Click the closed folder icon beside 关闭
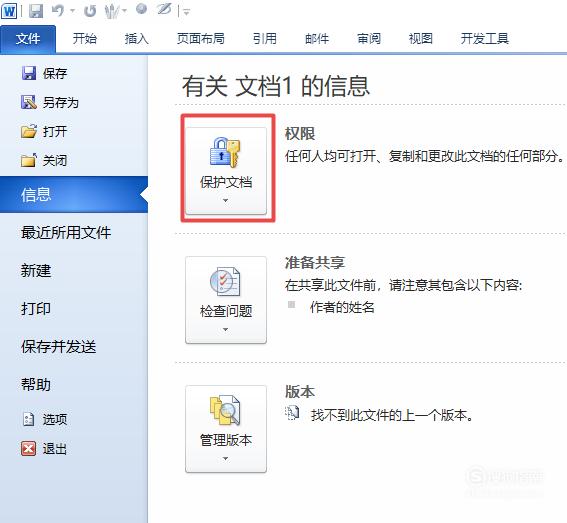Screen dimensions: 567x523 (x=29, y=160)
